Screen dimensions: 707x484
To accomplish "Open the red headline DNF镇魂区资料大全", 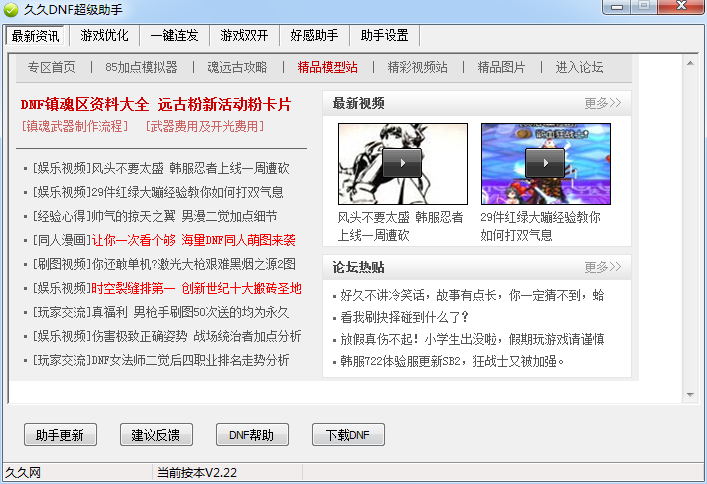I will 85,105.
